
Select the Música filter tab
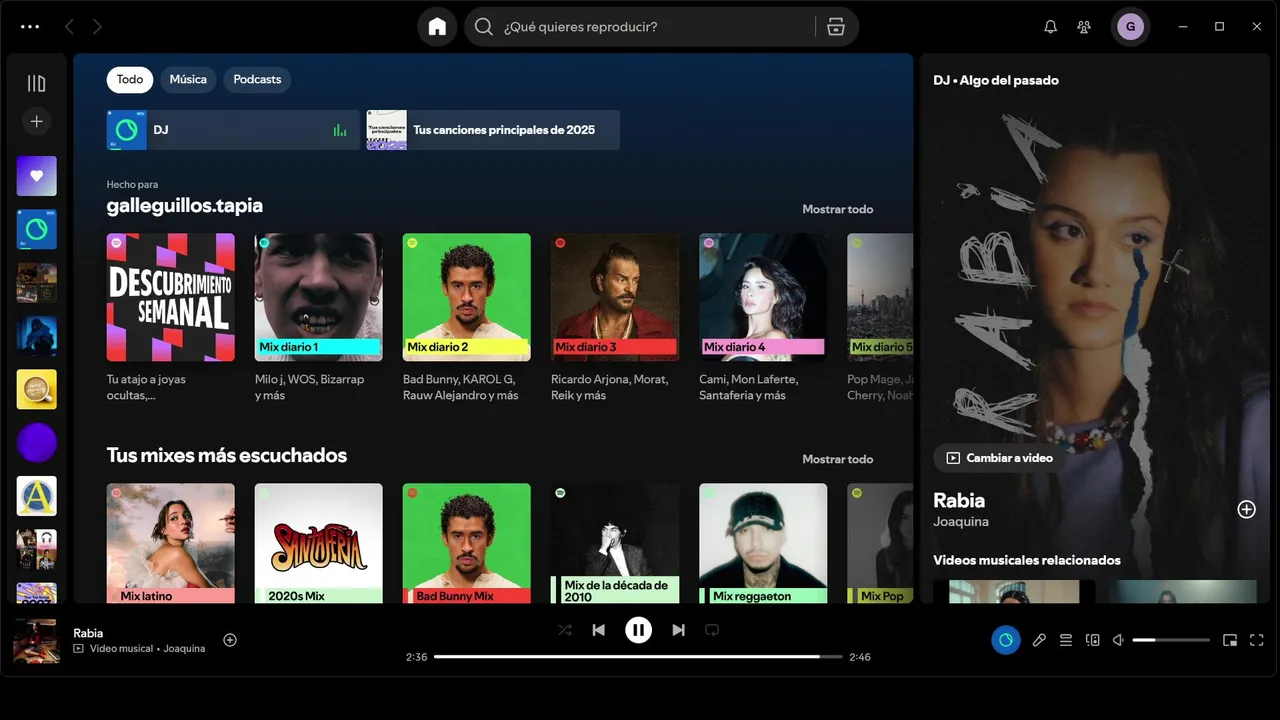pyautogui.click(x=188, y=79)
